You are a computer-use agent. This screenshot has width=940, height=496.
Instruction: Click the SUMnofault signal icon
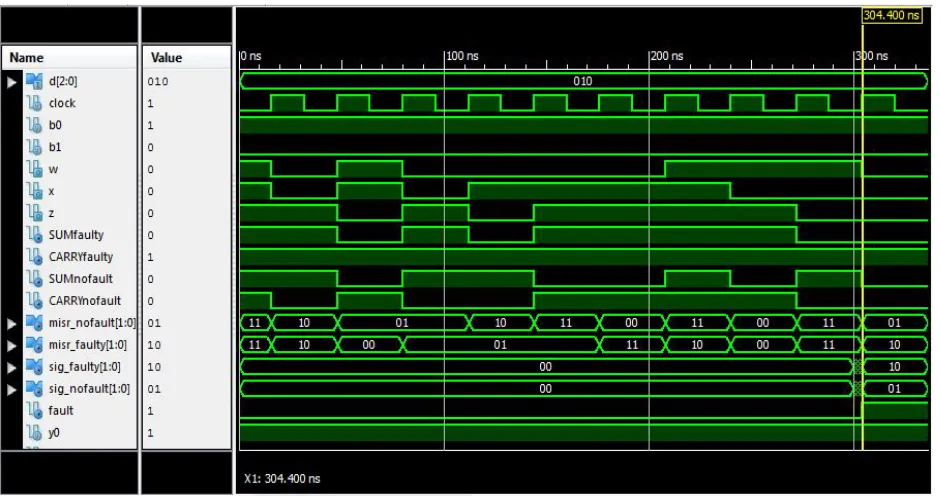point(34,279)
